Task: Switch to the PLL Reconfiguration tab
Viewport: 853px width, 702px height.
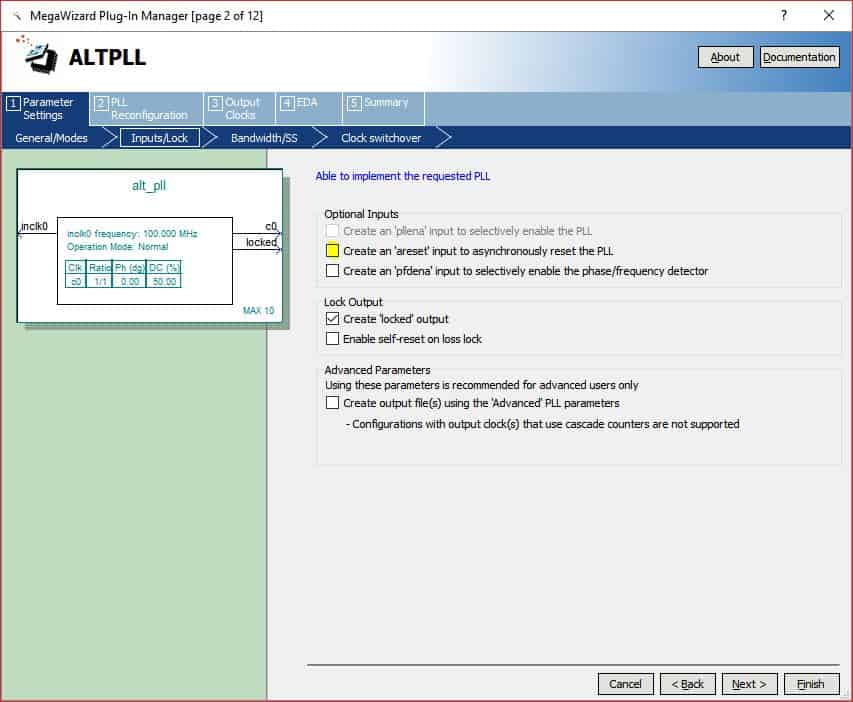Action: [x=143, y=109]
